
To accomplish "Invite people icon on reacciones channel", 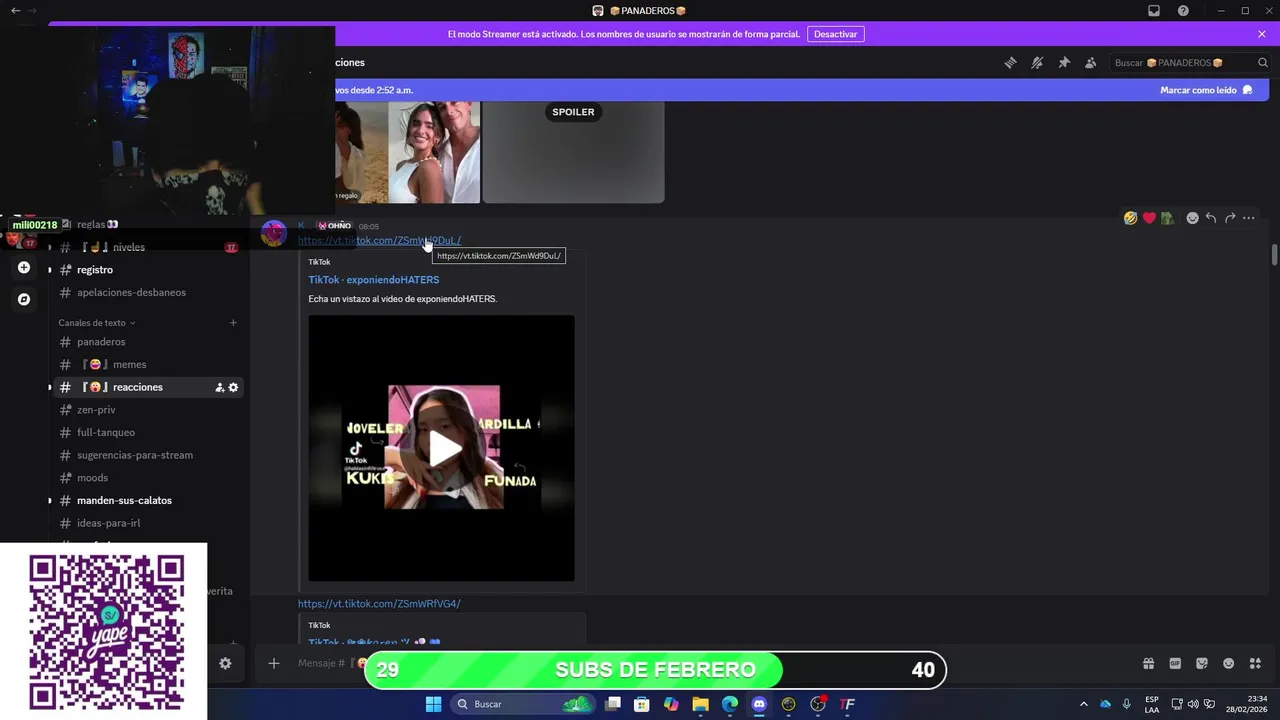I will pos(219,388).
